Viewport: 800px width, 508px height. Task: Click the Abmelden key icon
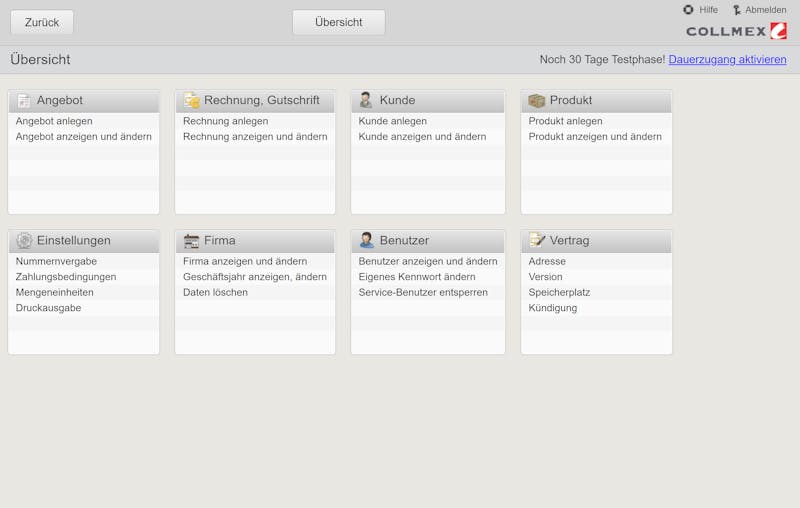736,10
